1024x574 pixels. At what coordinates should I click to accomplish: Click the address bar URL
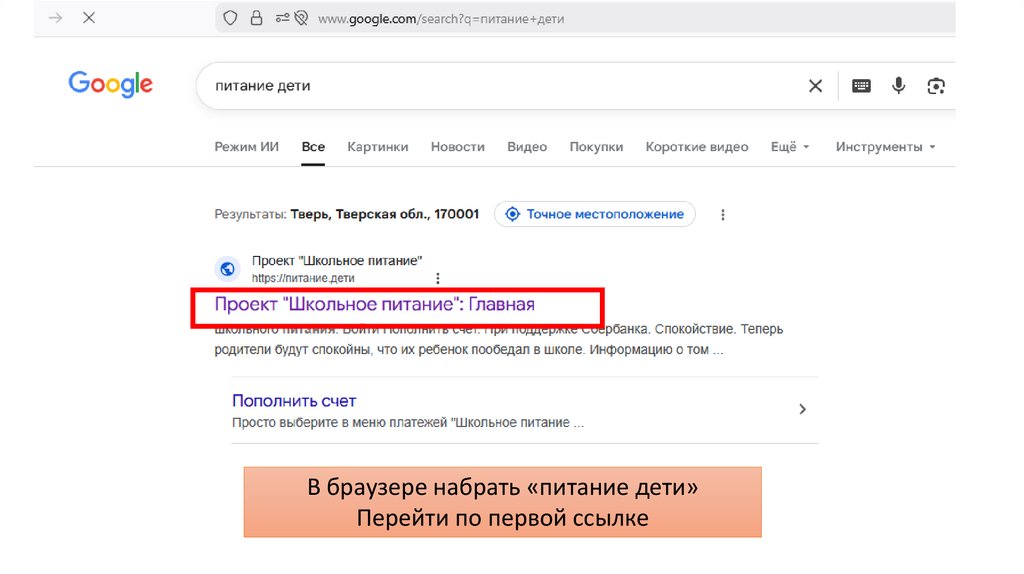(x=441, y=19)
